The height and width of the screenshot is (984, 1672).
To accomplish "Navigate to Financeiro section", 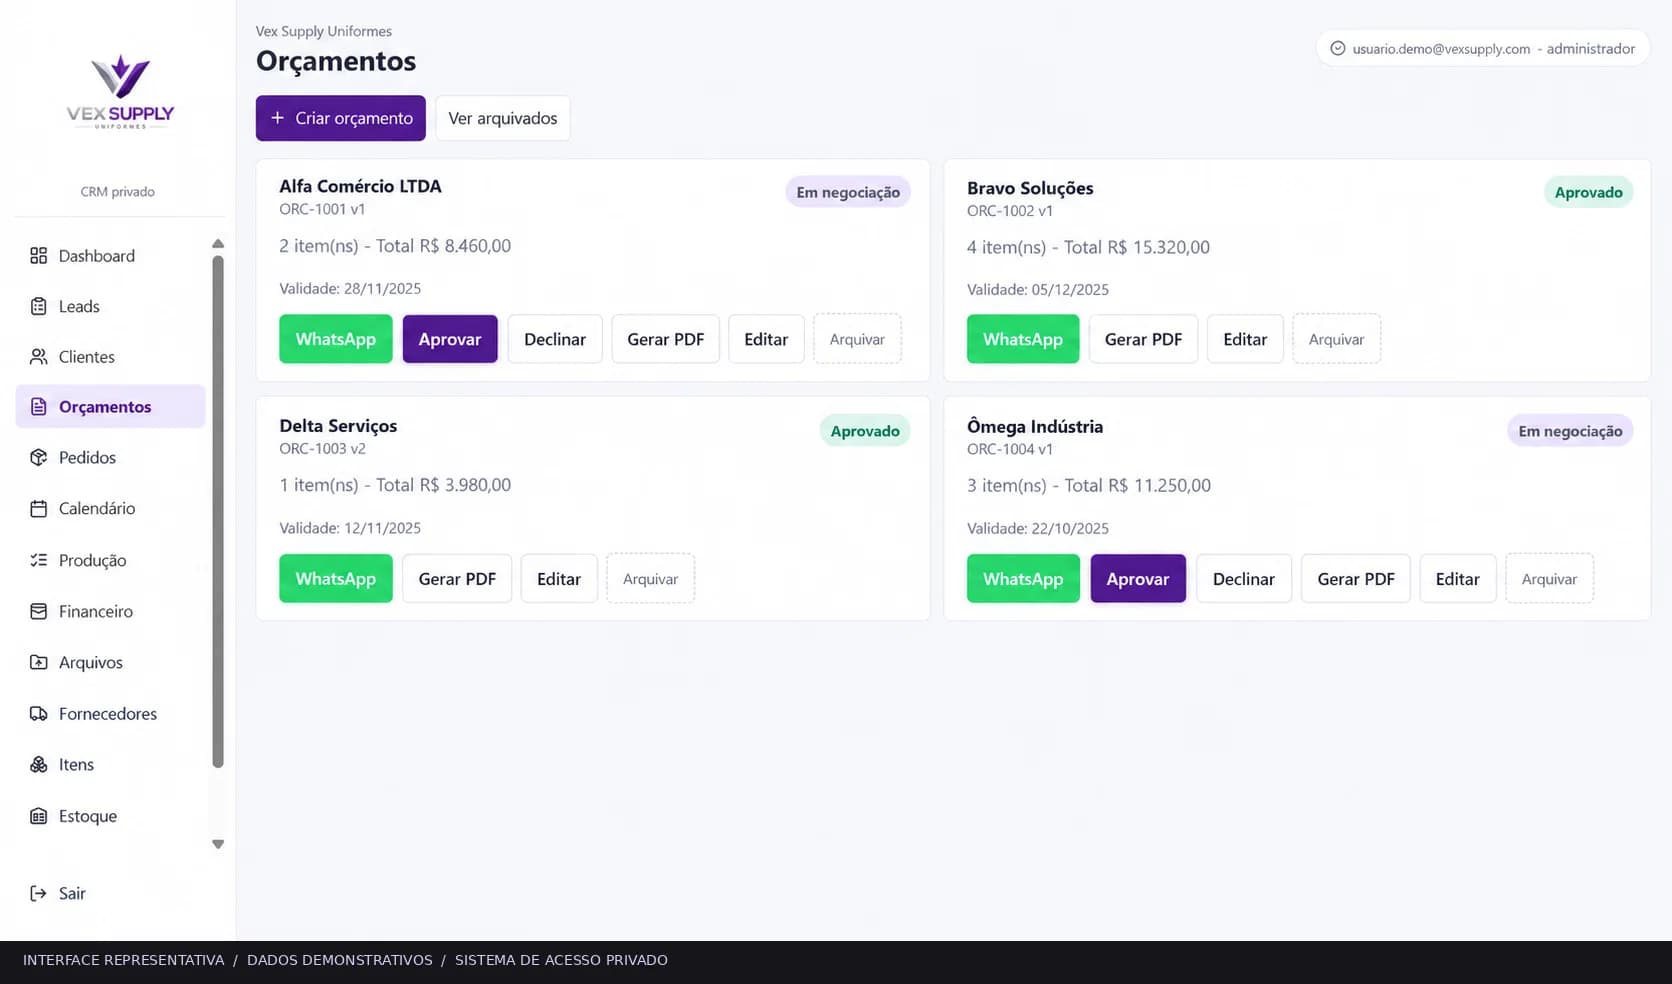I will [x=111, y=611].
